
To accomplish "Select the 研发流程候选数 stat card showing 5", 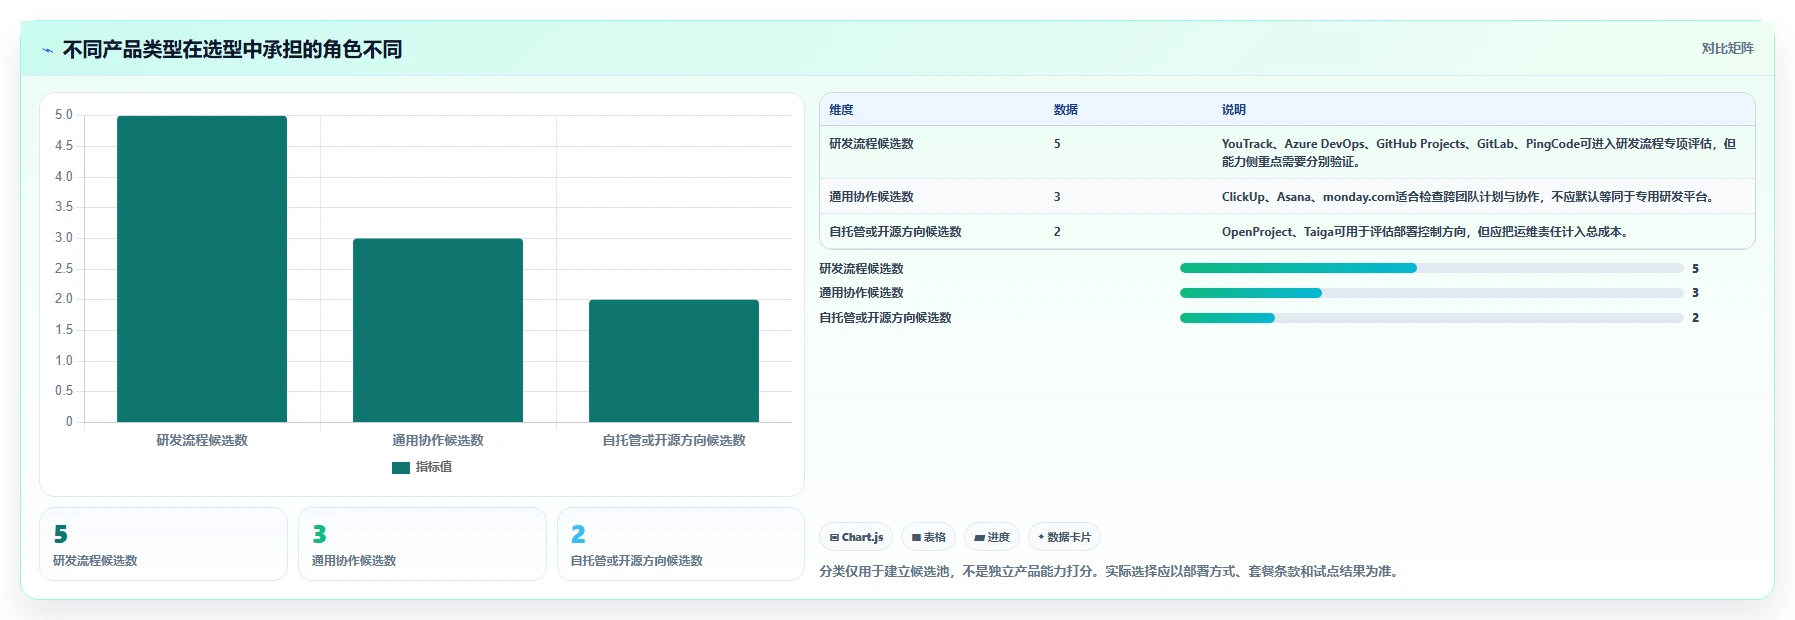I will pos(163,544).
